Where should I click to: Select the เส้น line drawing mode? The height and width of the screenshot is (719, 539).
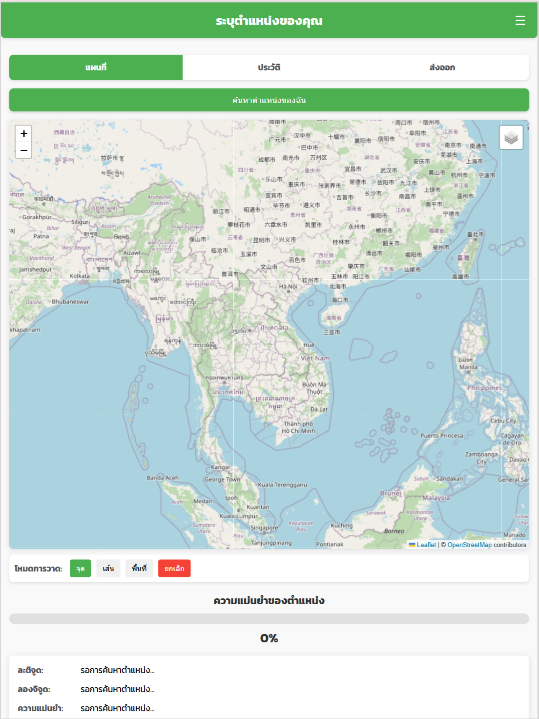pos(108,569)
